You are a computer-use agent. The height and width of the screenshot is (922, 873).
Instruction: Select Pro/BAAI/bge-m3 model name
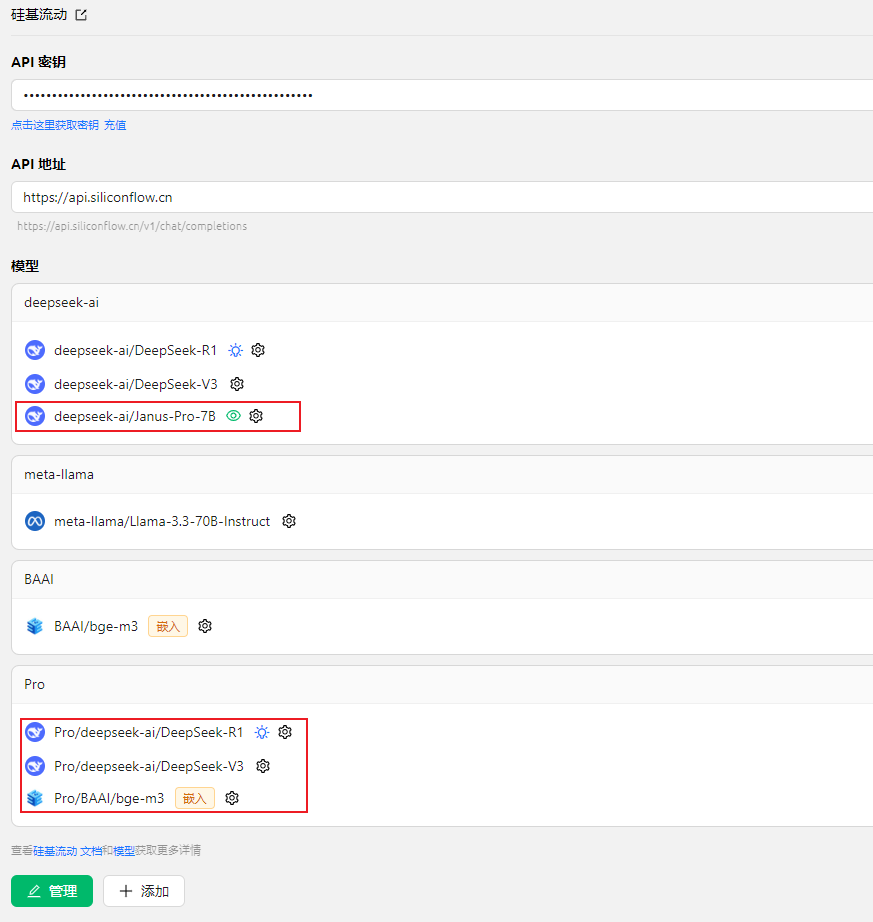click(x=109, y=798)
